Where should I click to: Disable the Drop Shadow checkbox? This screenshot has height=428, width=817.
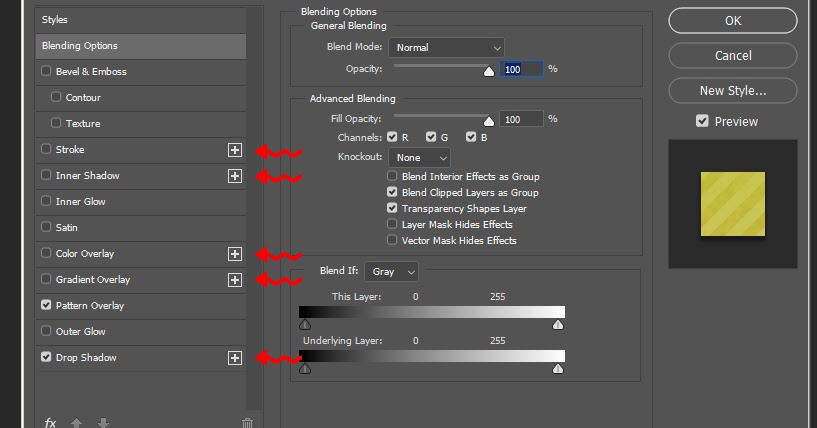pyautogui.click(x=46, y=357)
